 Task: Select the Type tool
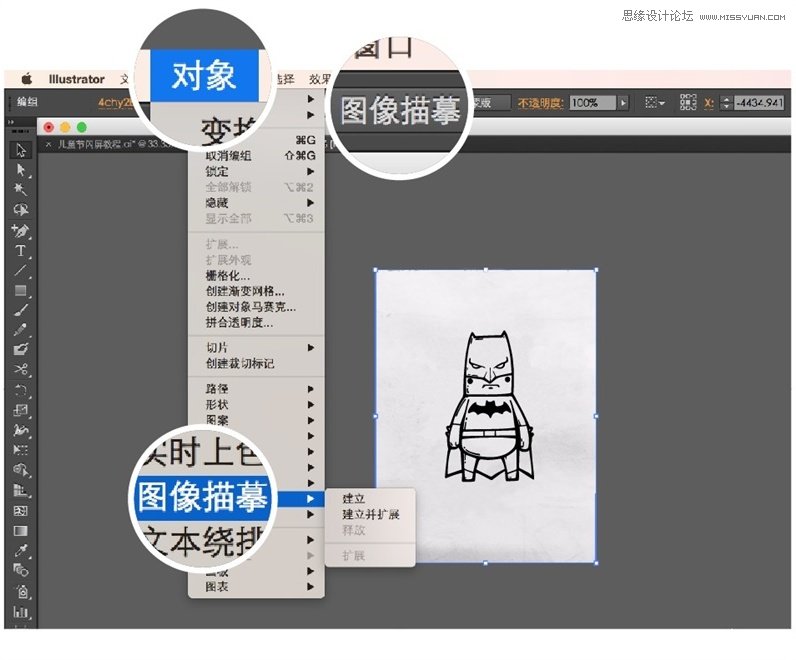coord(21,251)
